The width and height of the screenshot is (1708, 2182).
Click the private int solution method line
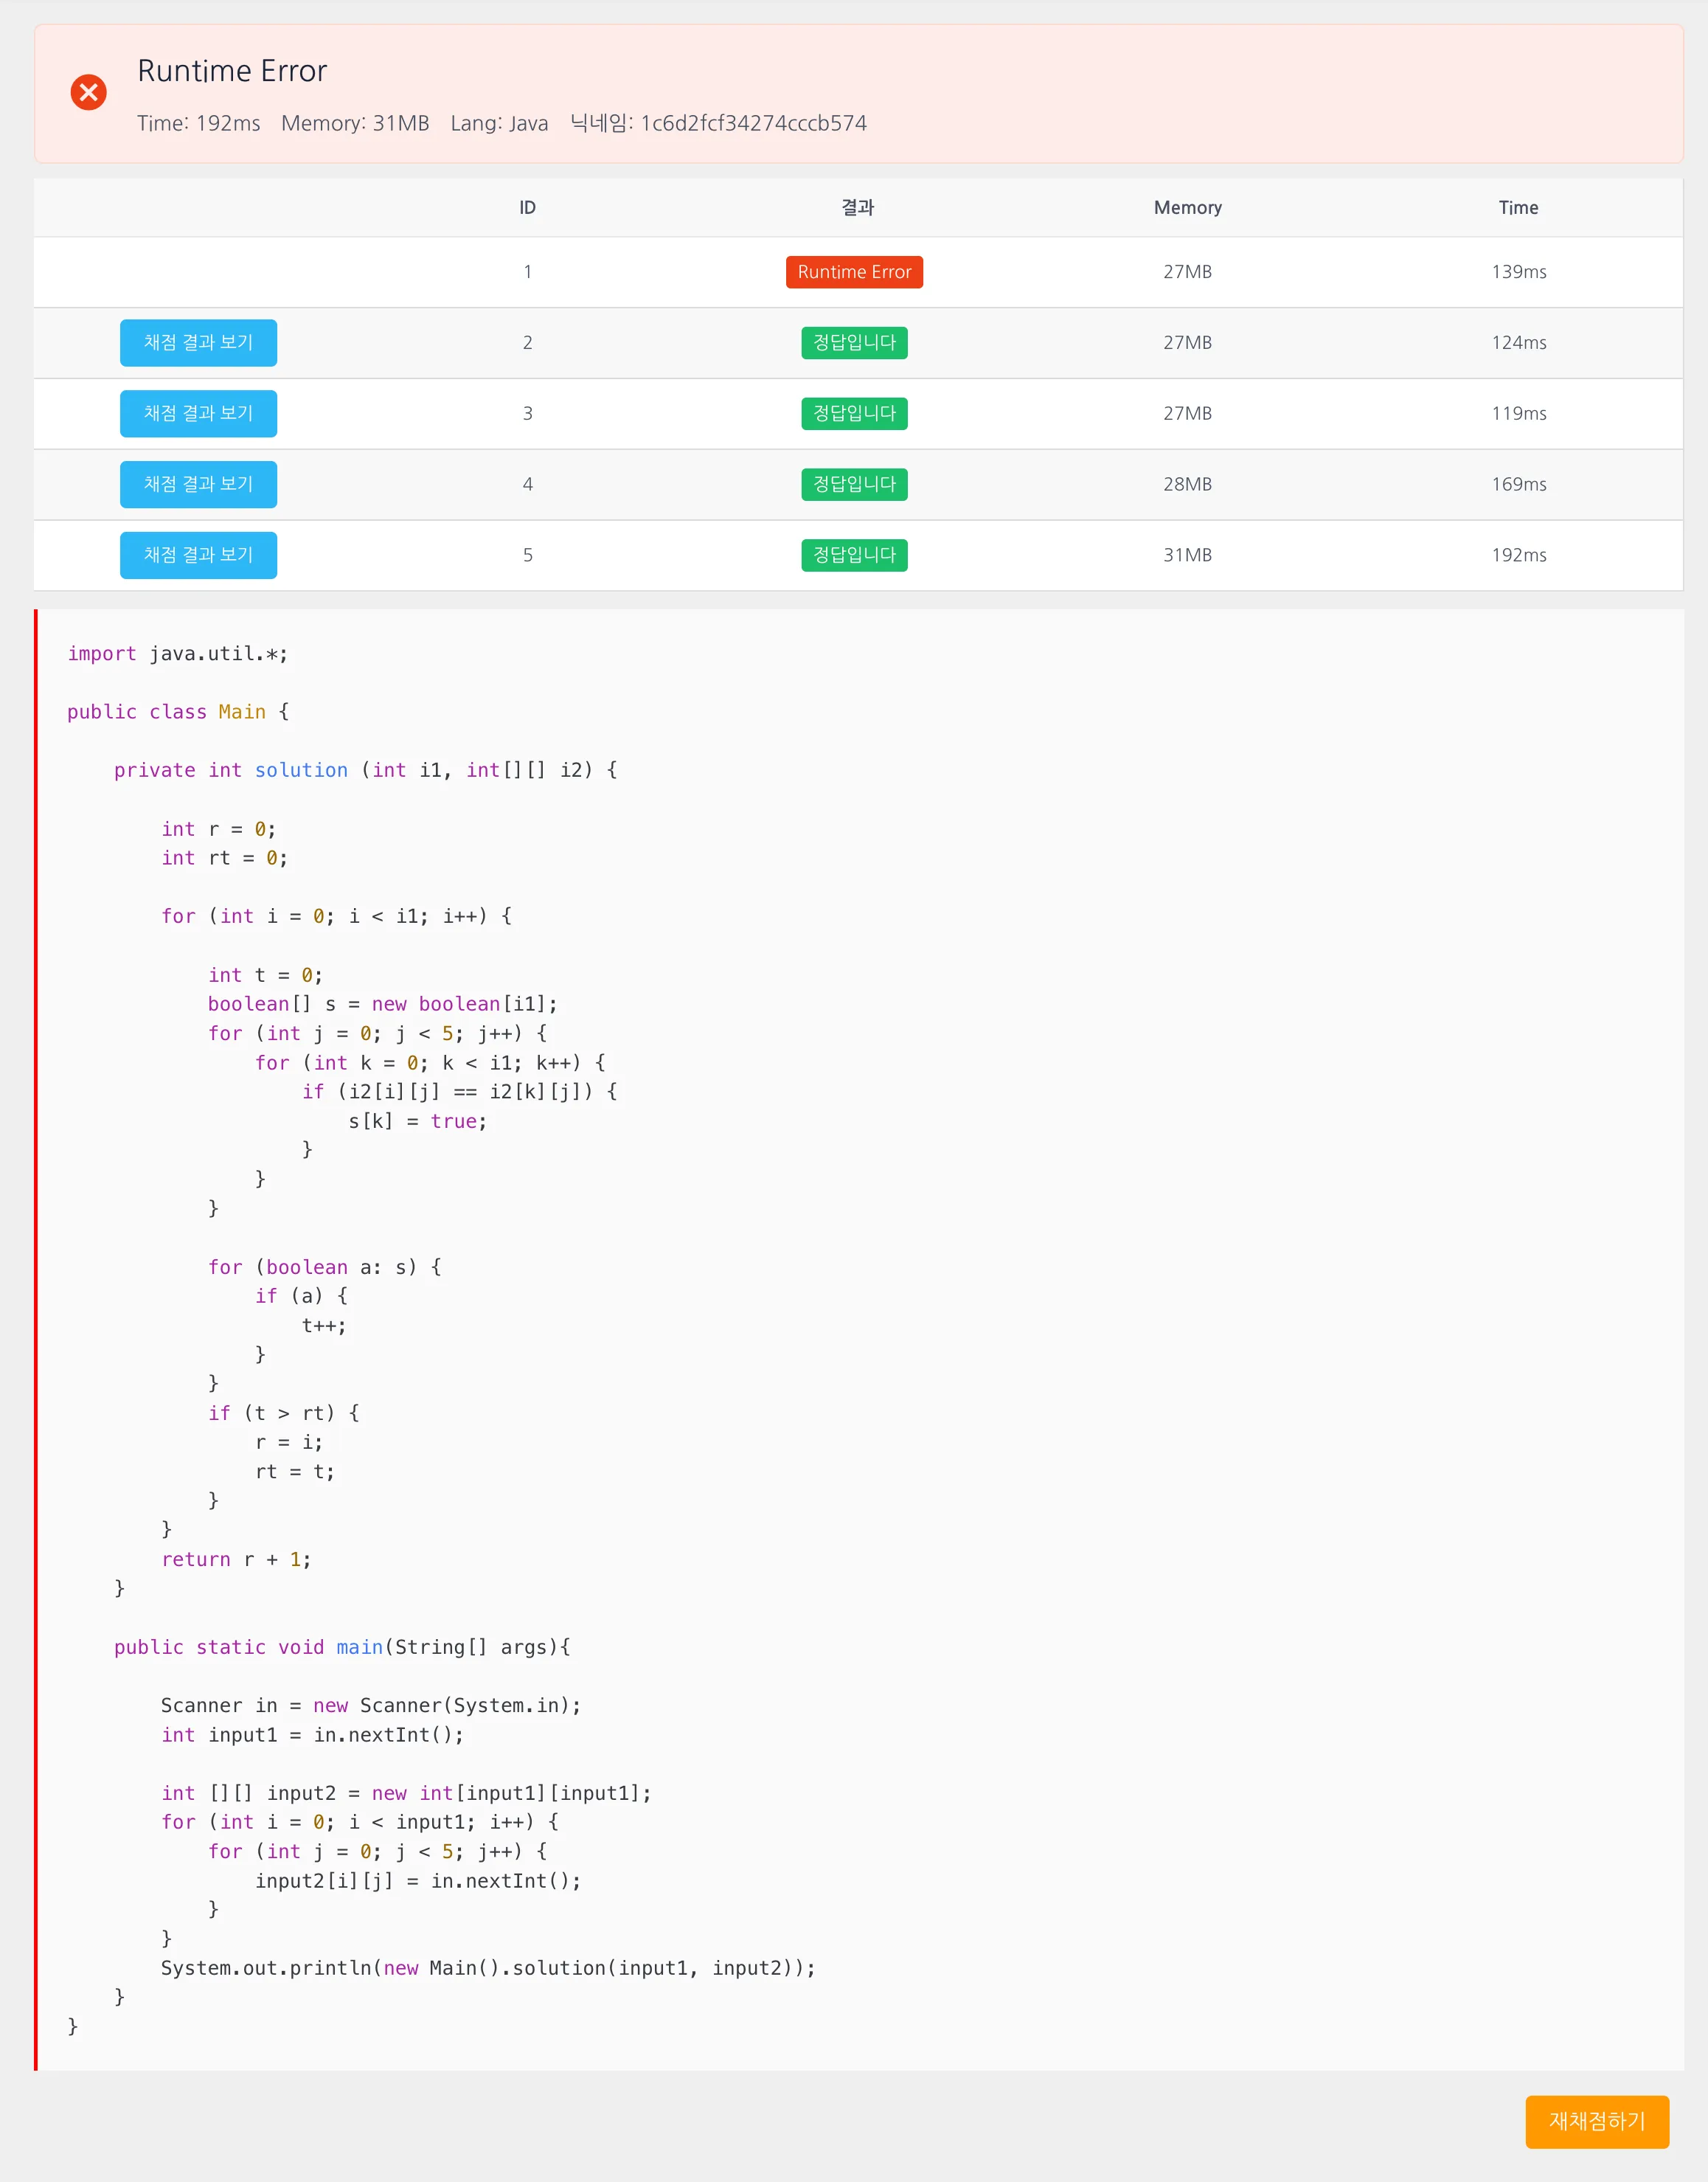click(x=365, y=770)
